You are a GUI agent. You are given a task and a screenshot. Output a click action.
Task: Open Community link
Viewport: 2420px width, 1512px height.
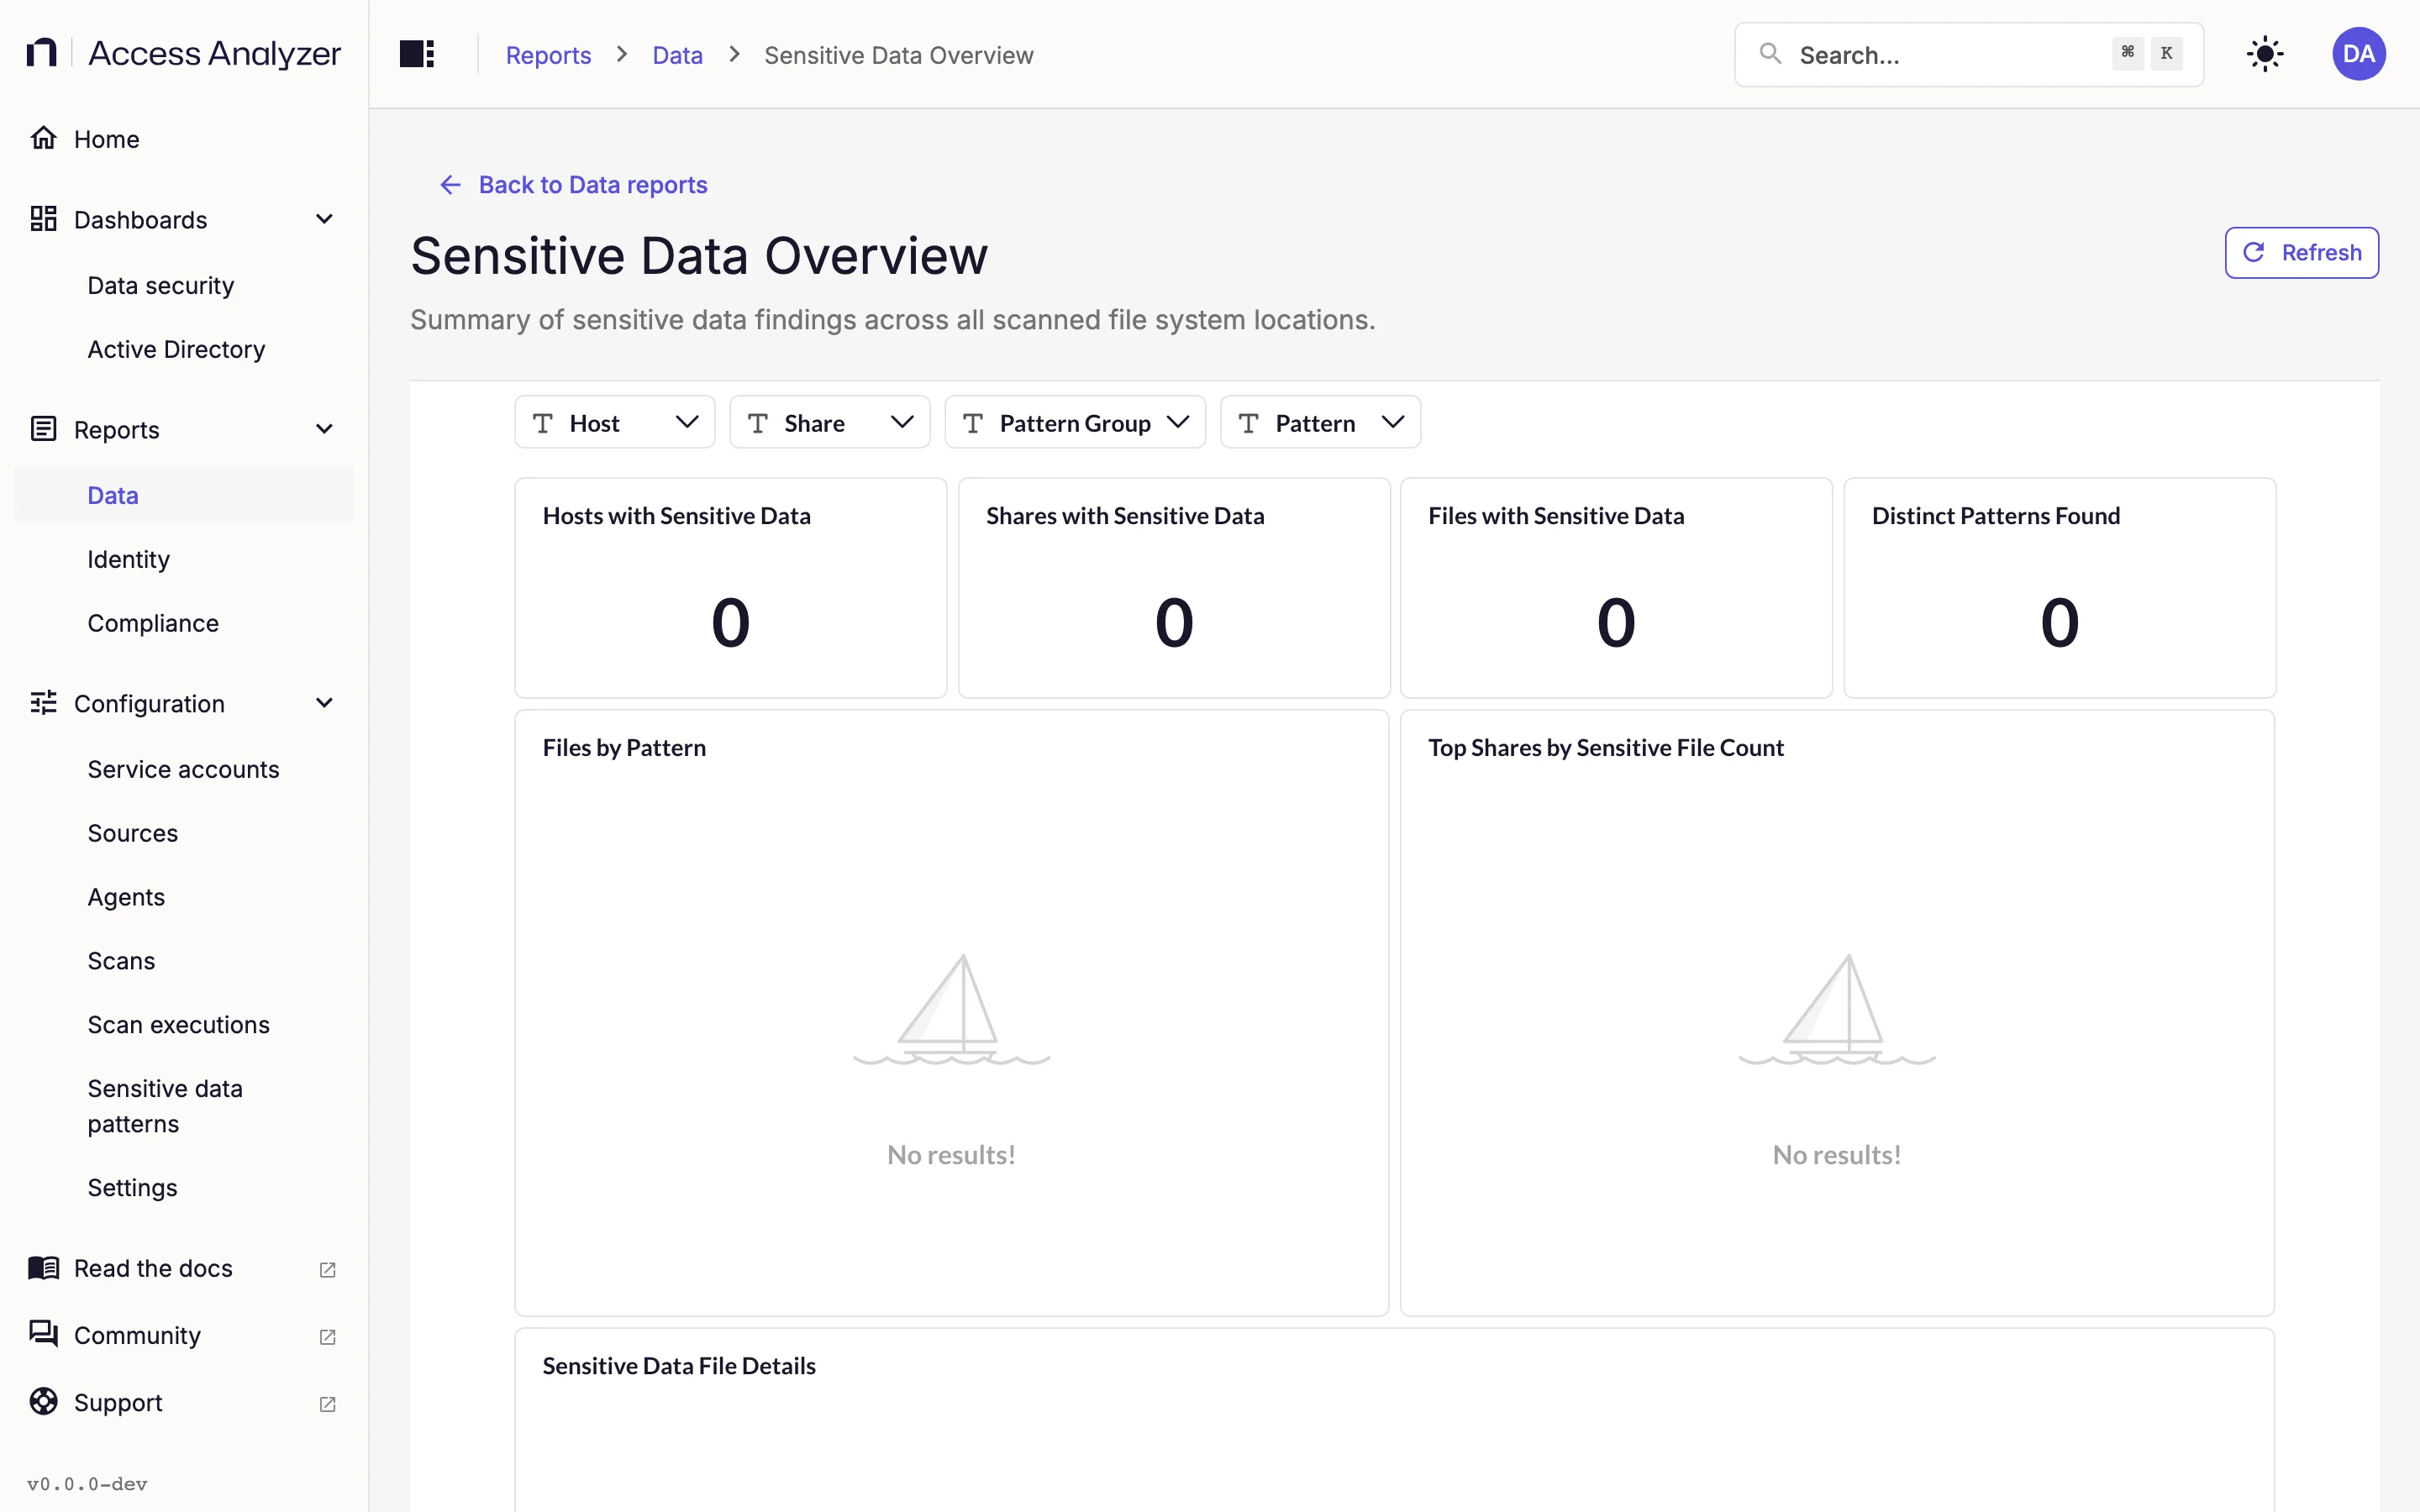[184, 1335]
